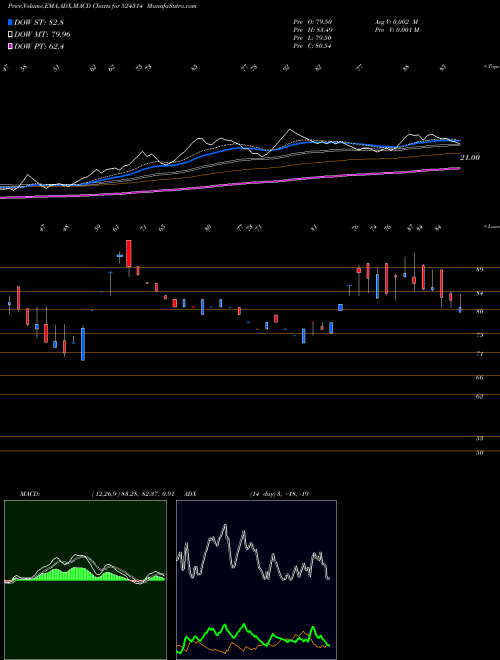Click the 'Pre L: 79.50' low value
This screenshot has height=660, width=500.
click(313, 37)
